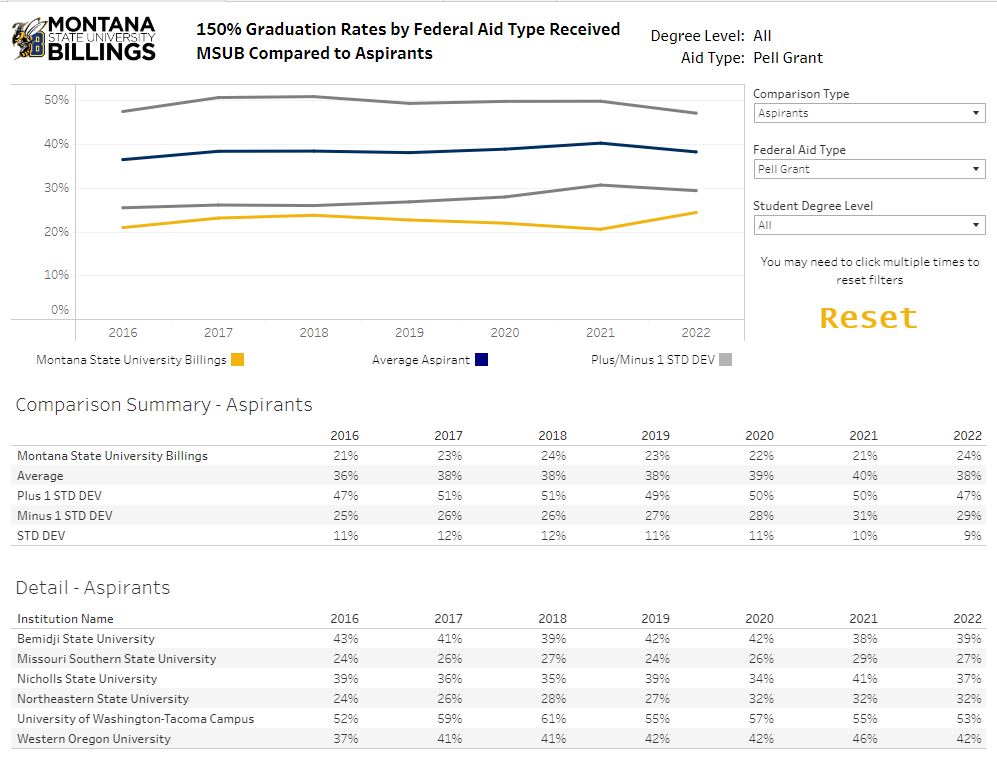
Task: Select University of Washington-Tacoma Campus row
Action: 135,719
